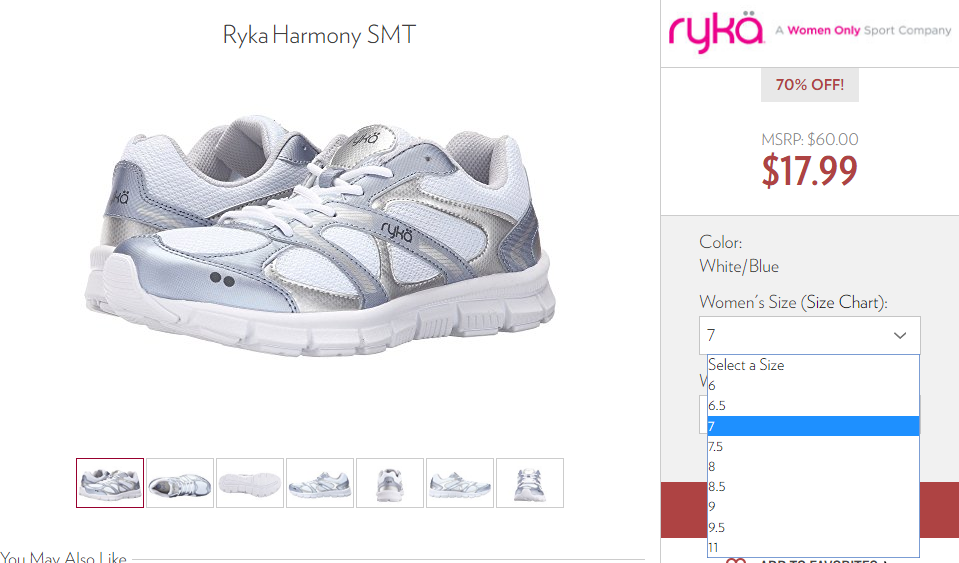Select size 7.5 from the list
The width and height of the screenshot is (959, 563).
[813, 446]
